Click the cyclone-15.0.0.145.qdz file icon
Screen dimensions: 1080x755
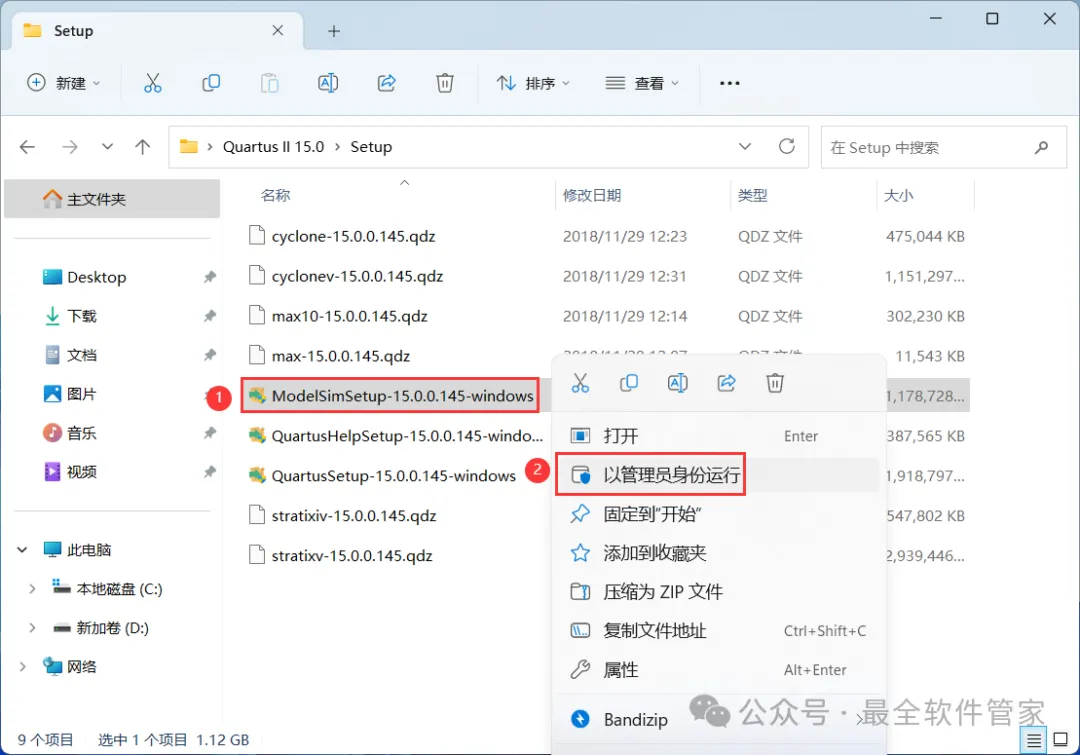click(257, 236)
